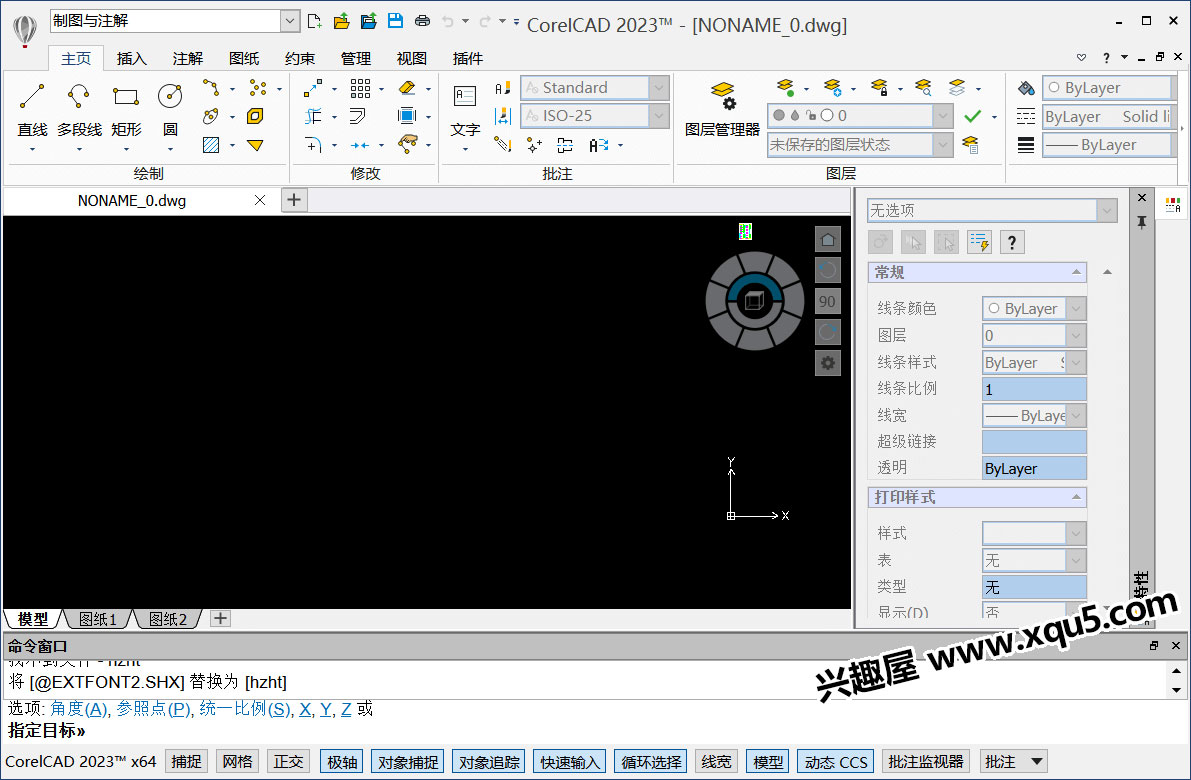Open the 无选项 selection dropdown
Viewport: 1191px width, 780px height.
1107,210
